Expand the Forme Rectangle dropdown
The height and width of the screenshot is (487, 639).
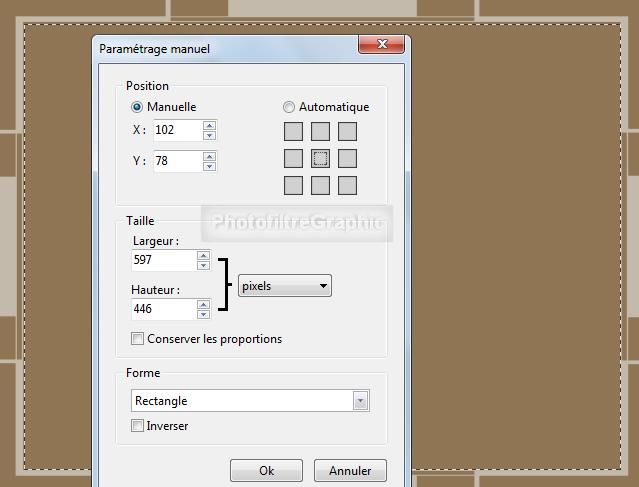360,401
